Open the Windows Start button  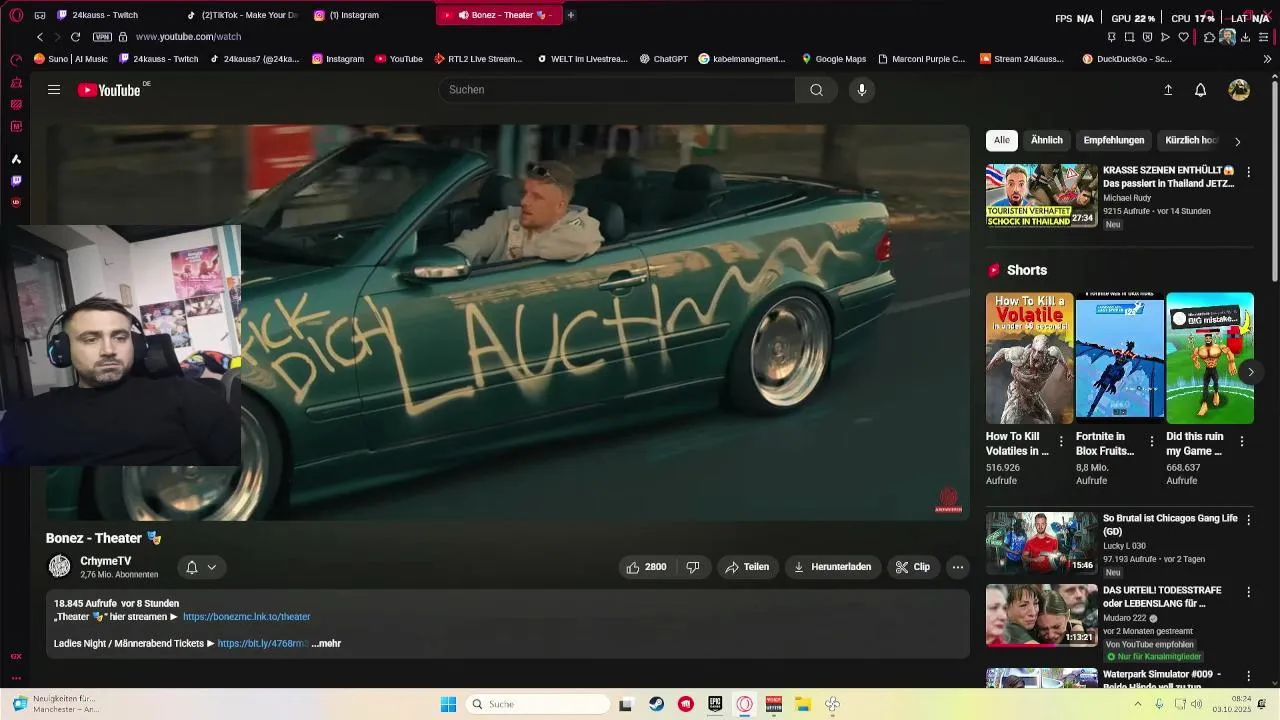point(448,704)
